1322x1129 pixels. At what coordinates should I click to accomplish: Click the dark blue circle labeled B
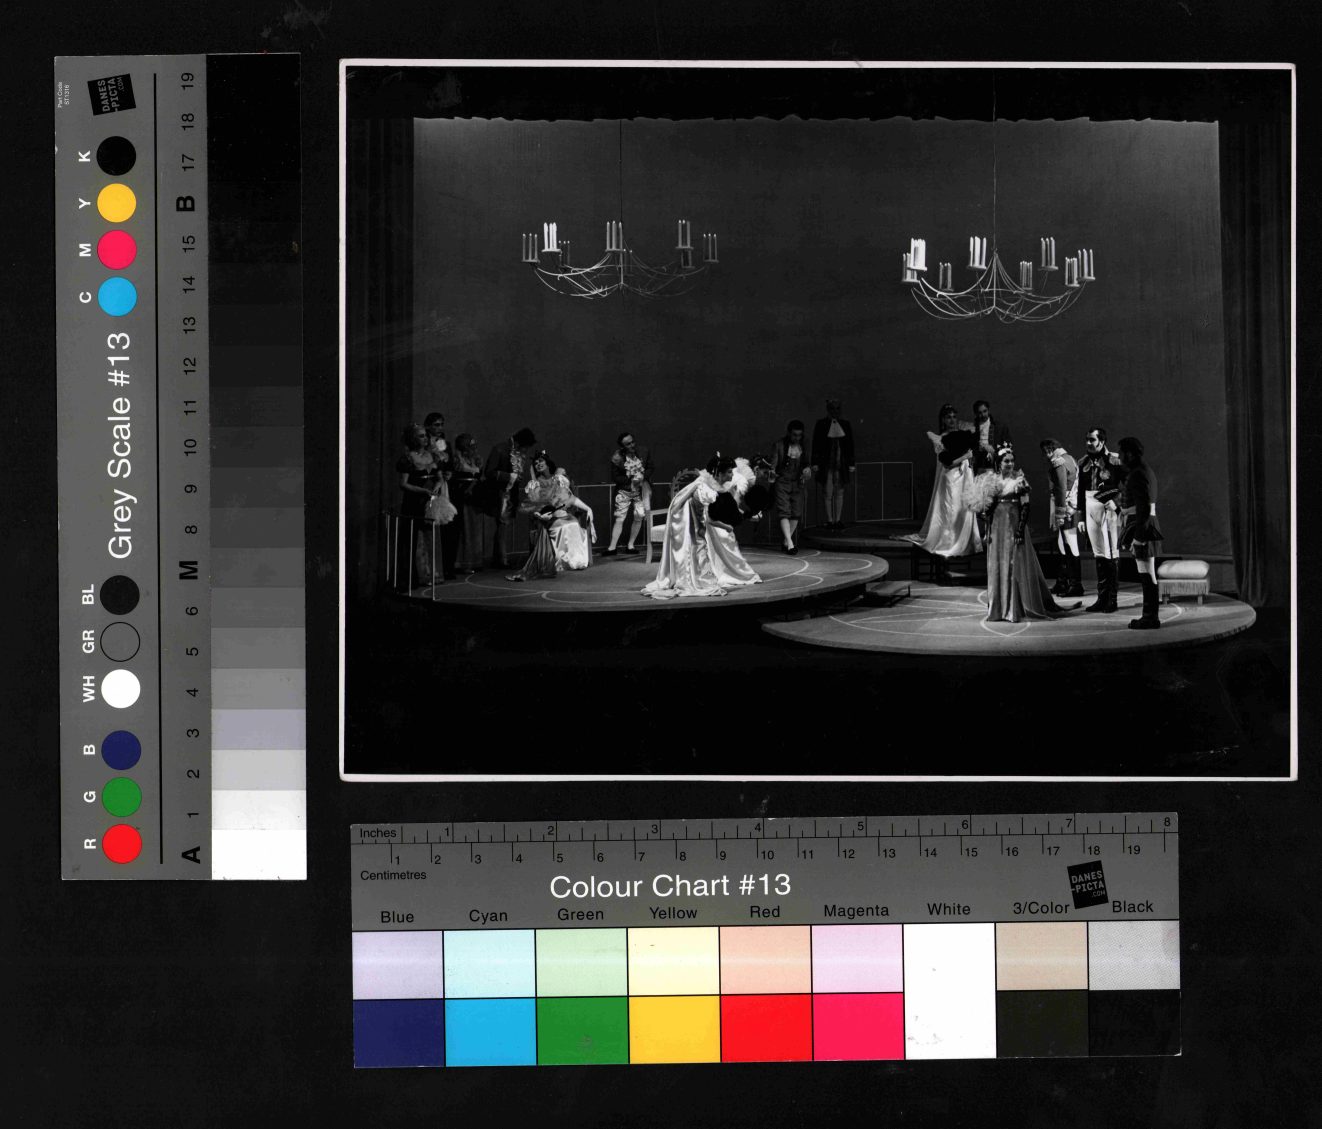click(121, 750)
